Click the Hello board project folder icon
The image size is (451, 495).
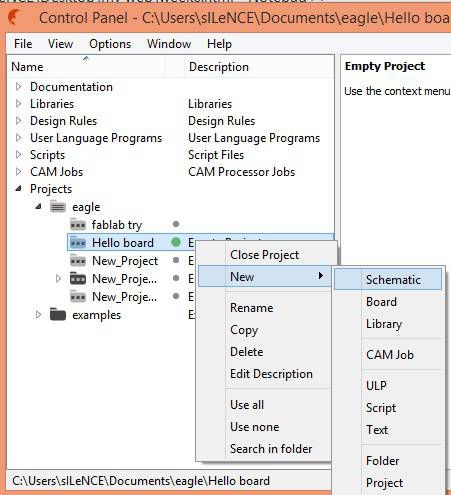[x=78, y=243]
